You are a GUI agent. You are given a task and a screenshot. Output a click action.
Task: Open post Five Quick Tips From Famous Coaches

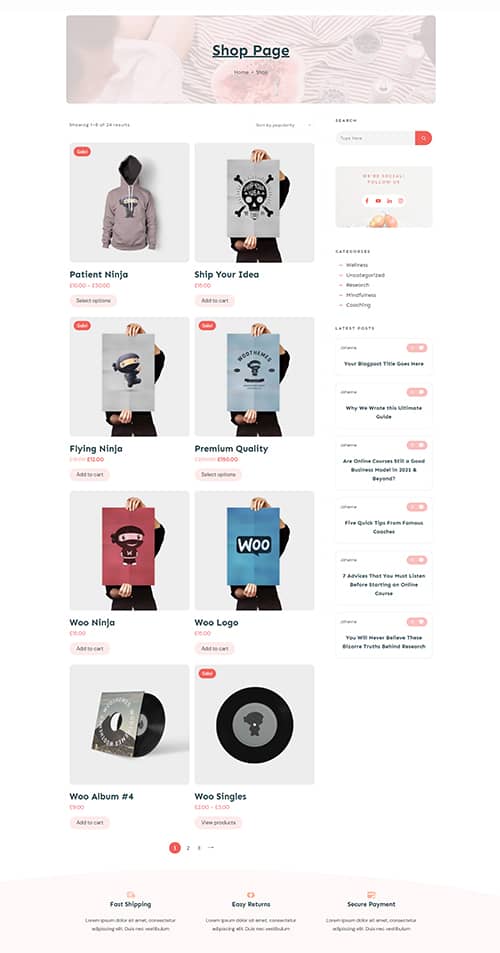tap(384, 527)
